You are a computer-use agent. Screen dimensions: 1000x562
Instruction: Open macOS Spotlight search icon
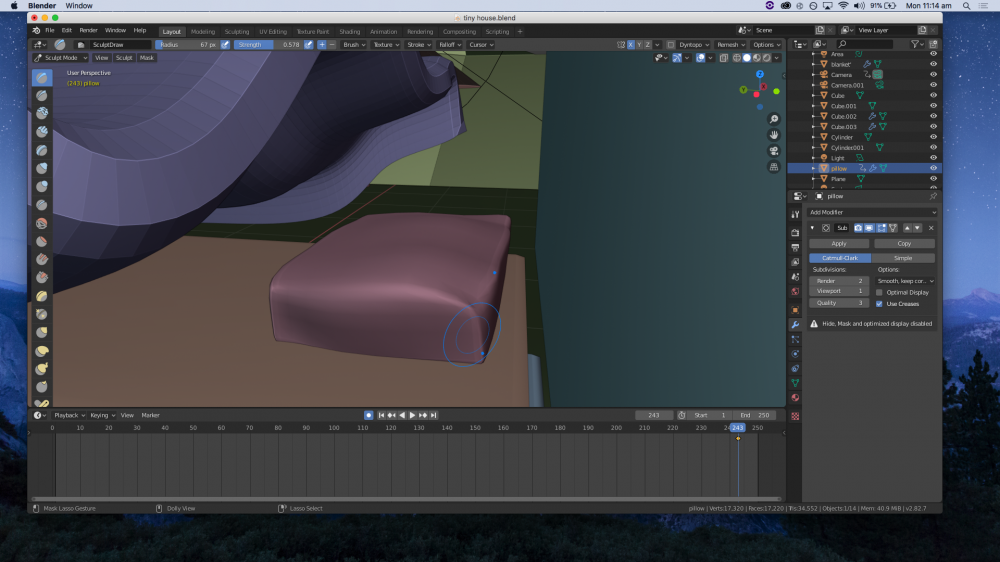tap(967, 6)
